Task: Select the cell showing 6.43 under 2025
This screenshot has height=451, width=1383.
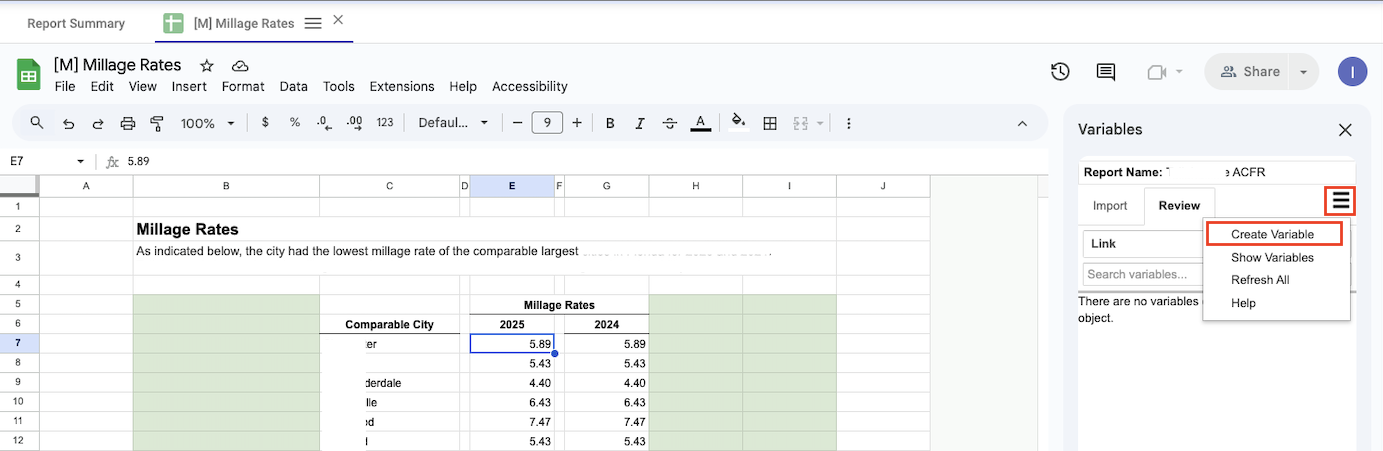Action: (x=511, y=401)
